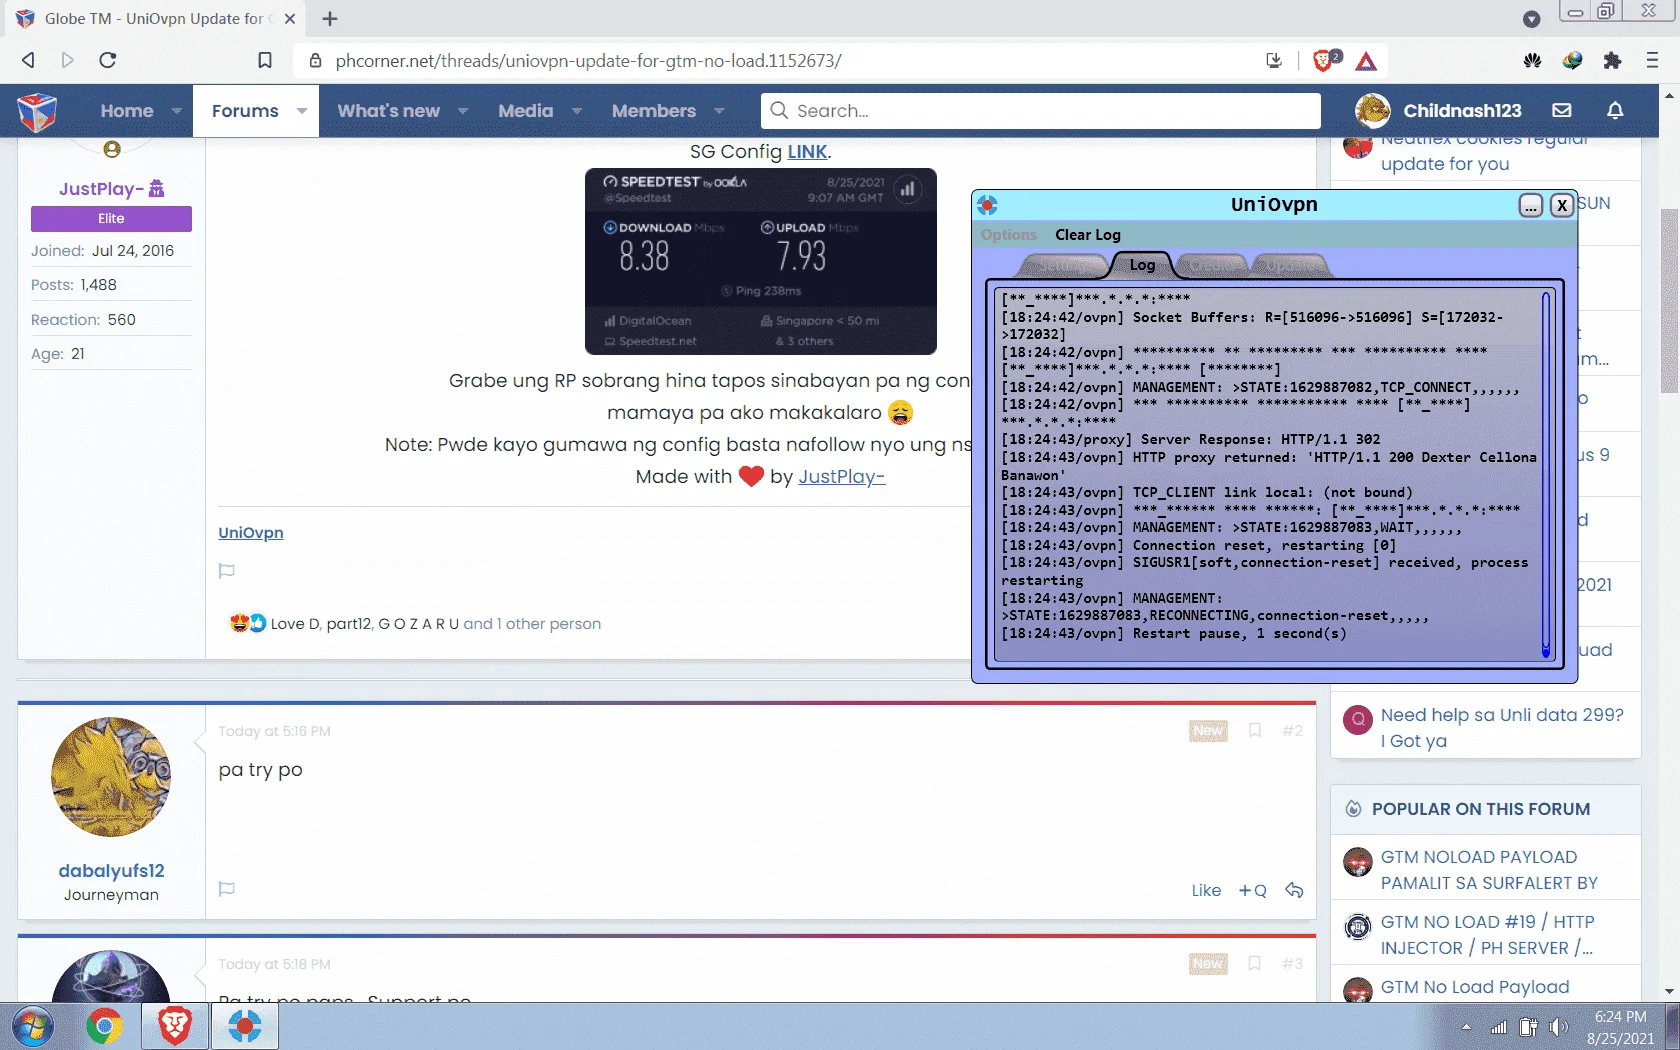Click the '...' button in UniOvpn title bar
This screenshot has height=1050, width=1680.
click(x=1531, y=205)
